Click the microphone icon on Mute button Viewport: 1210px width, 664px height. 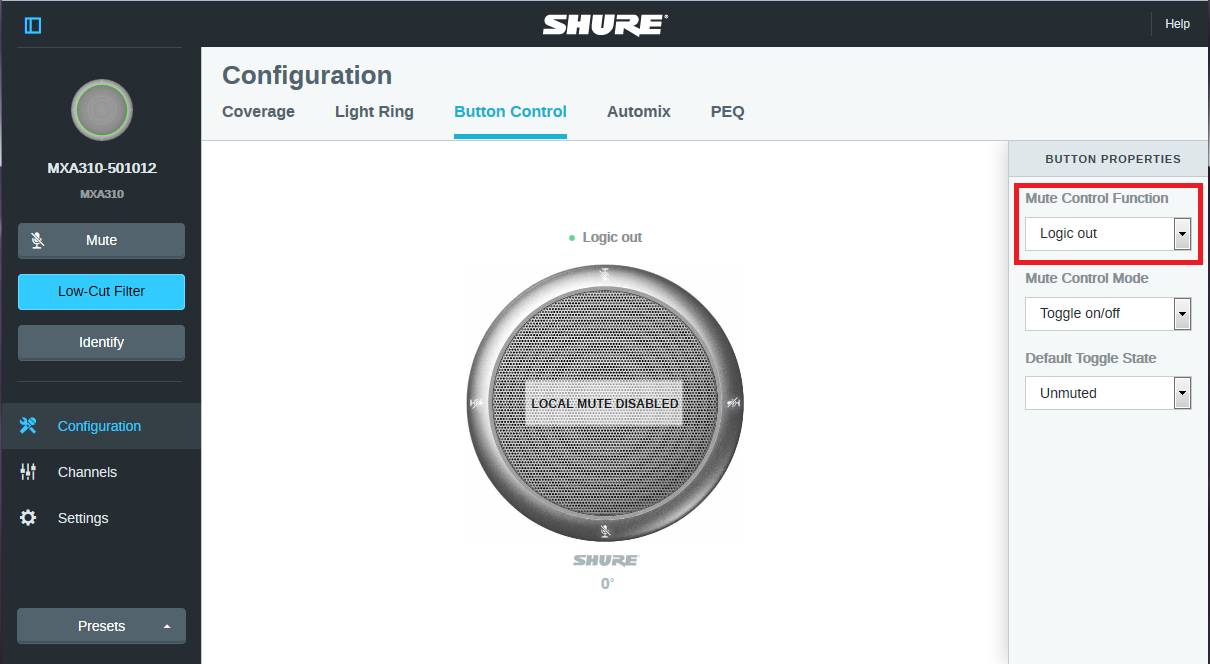[x=37, y=240]
